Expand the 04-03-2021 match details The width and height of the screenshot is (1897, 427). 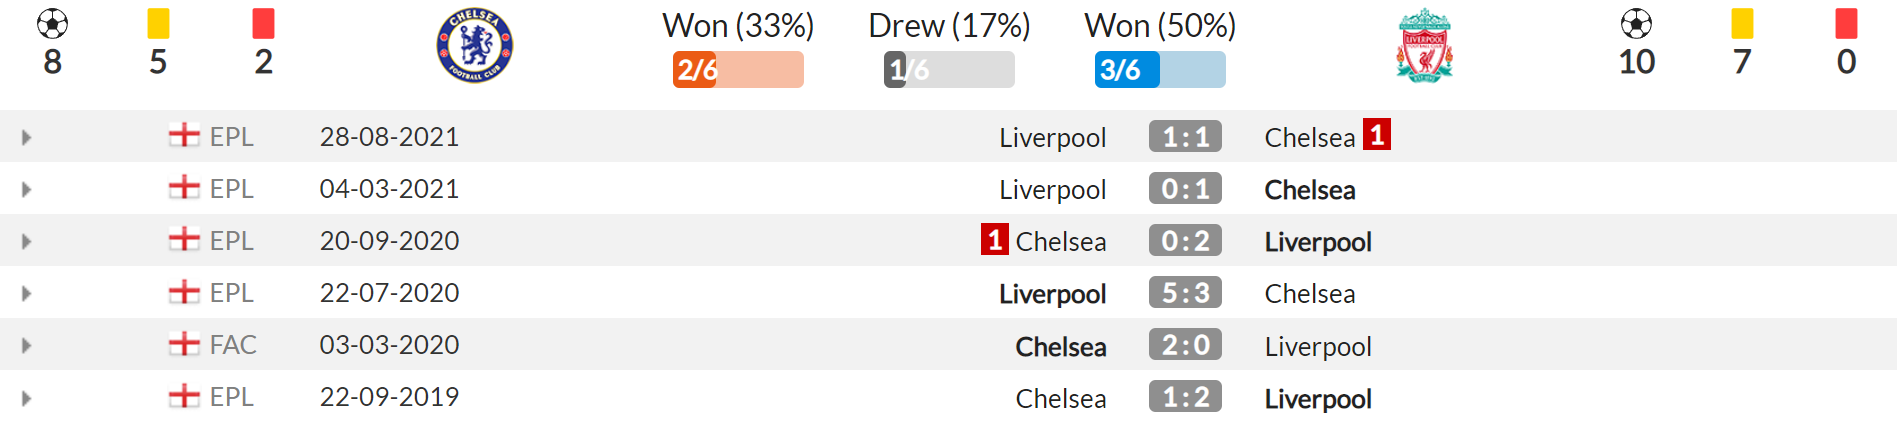[26, 189]
